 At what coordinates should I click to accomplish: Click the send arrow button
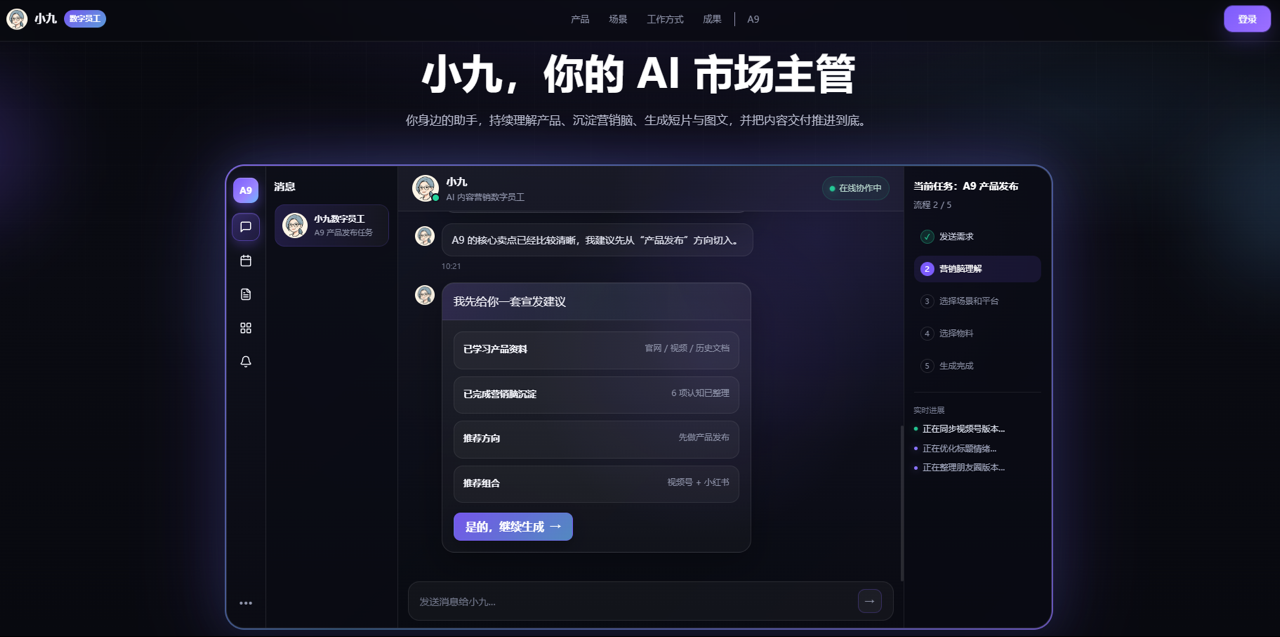tap(870, 601)
